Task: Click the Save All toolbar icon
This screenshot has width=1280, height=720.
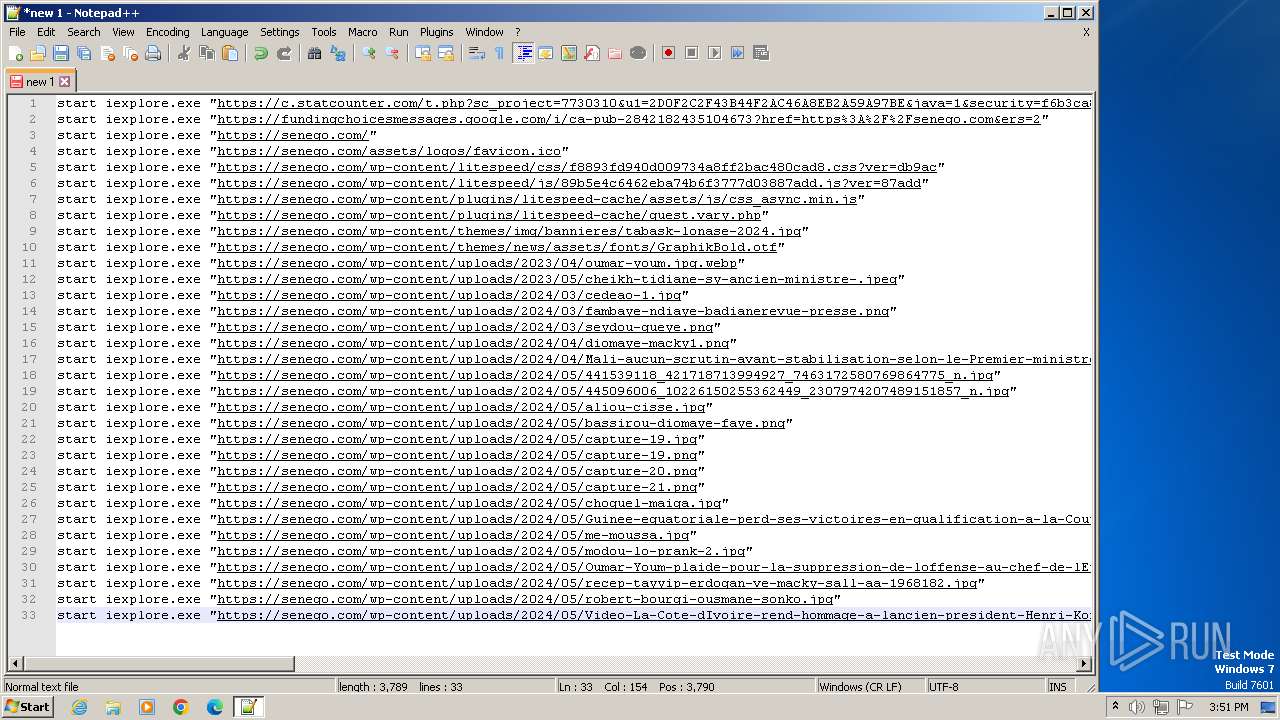Action: pos(84,53)
